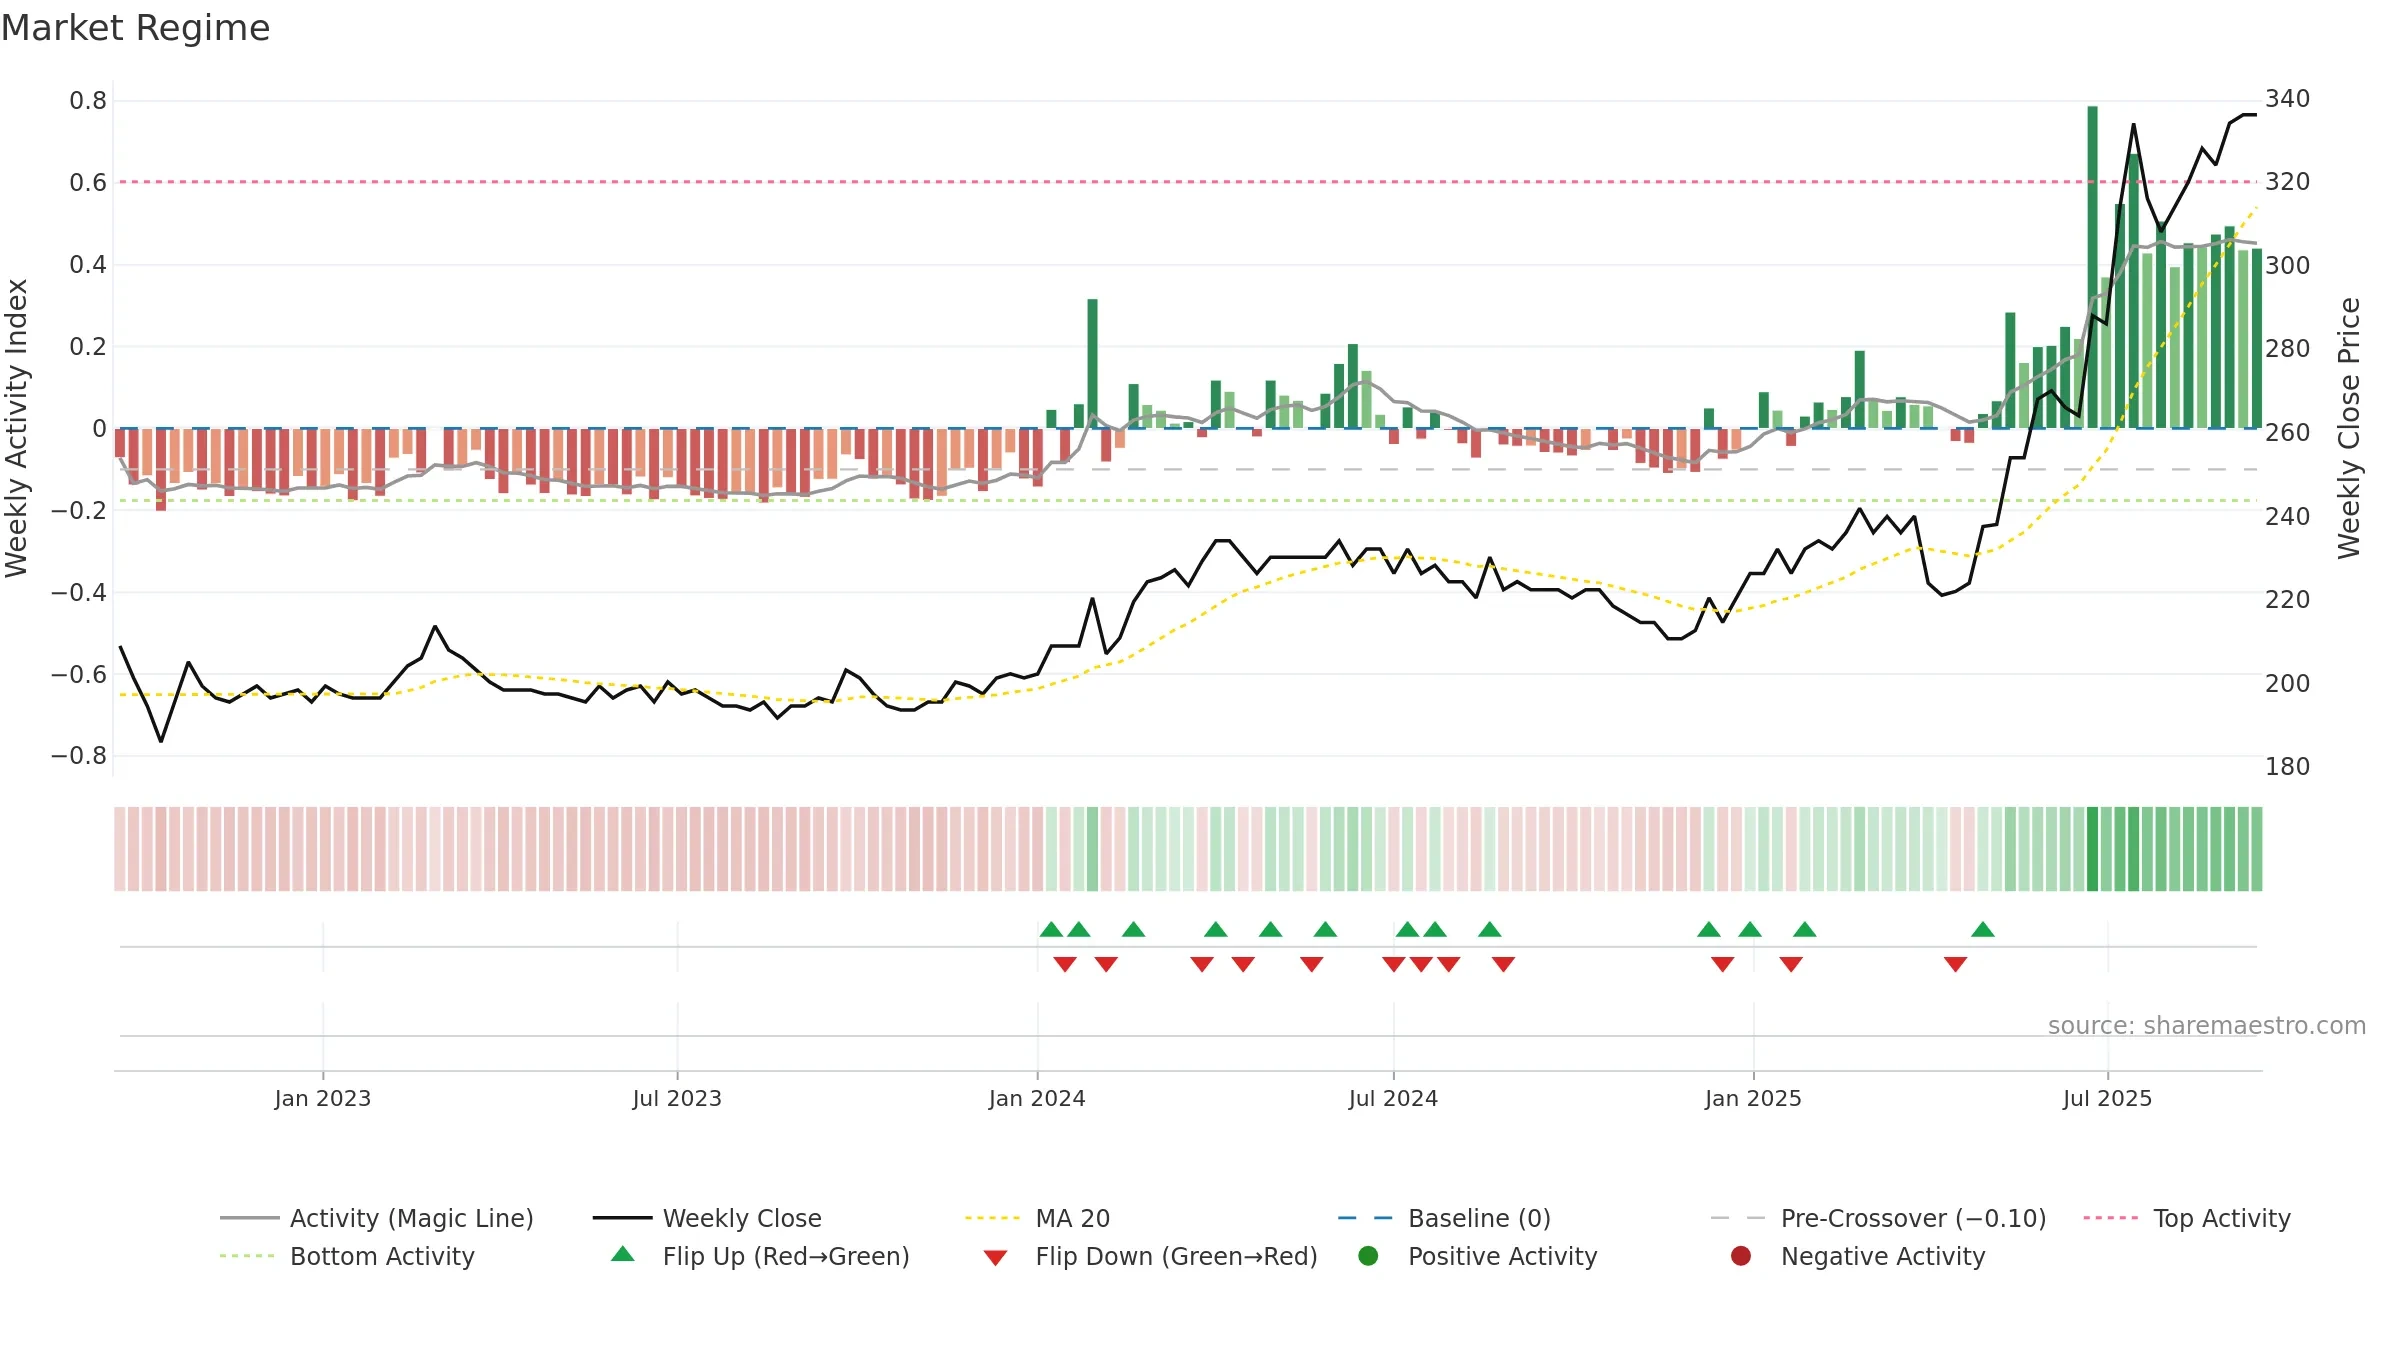The image size is (2400, 1350).
Task: Click the 180 price axis tick label
Action: (2288, 767)
